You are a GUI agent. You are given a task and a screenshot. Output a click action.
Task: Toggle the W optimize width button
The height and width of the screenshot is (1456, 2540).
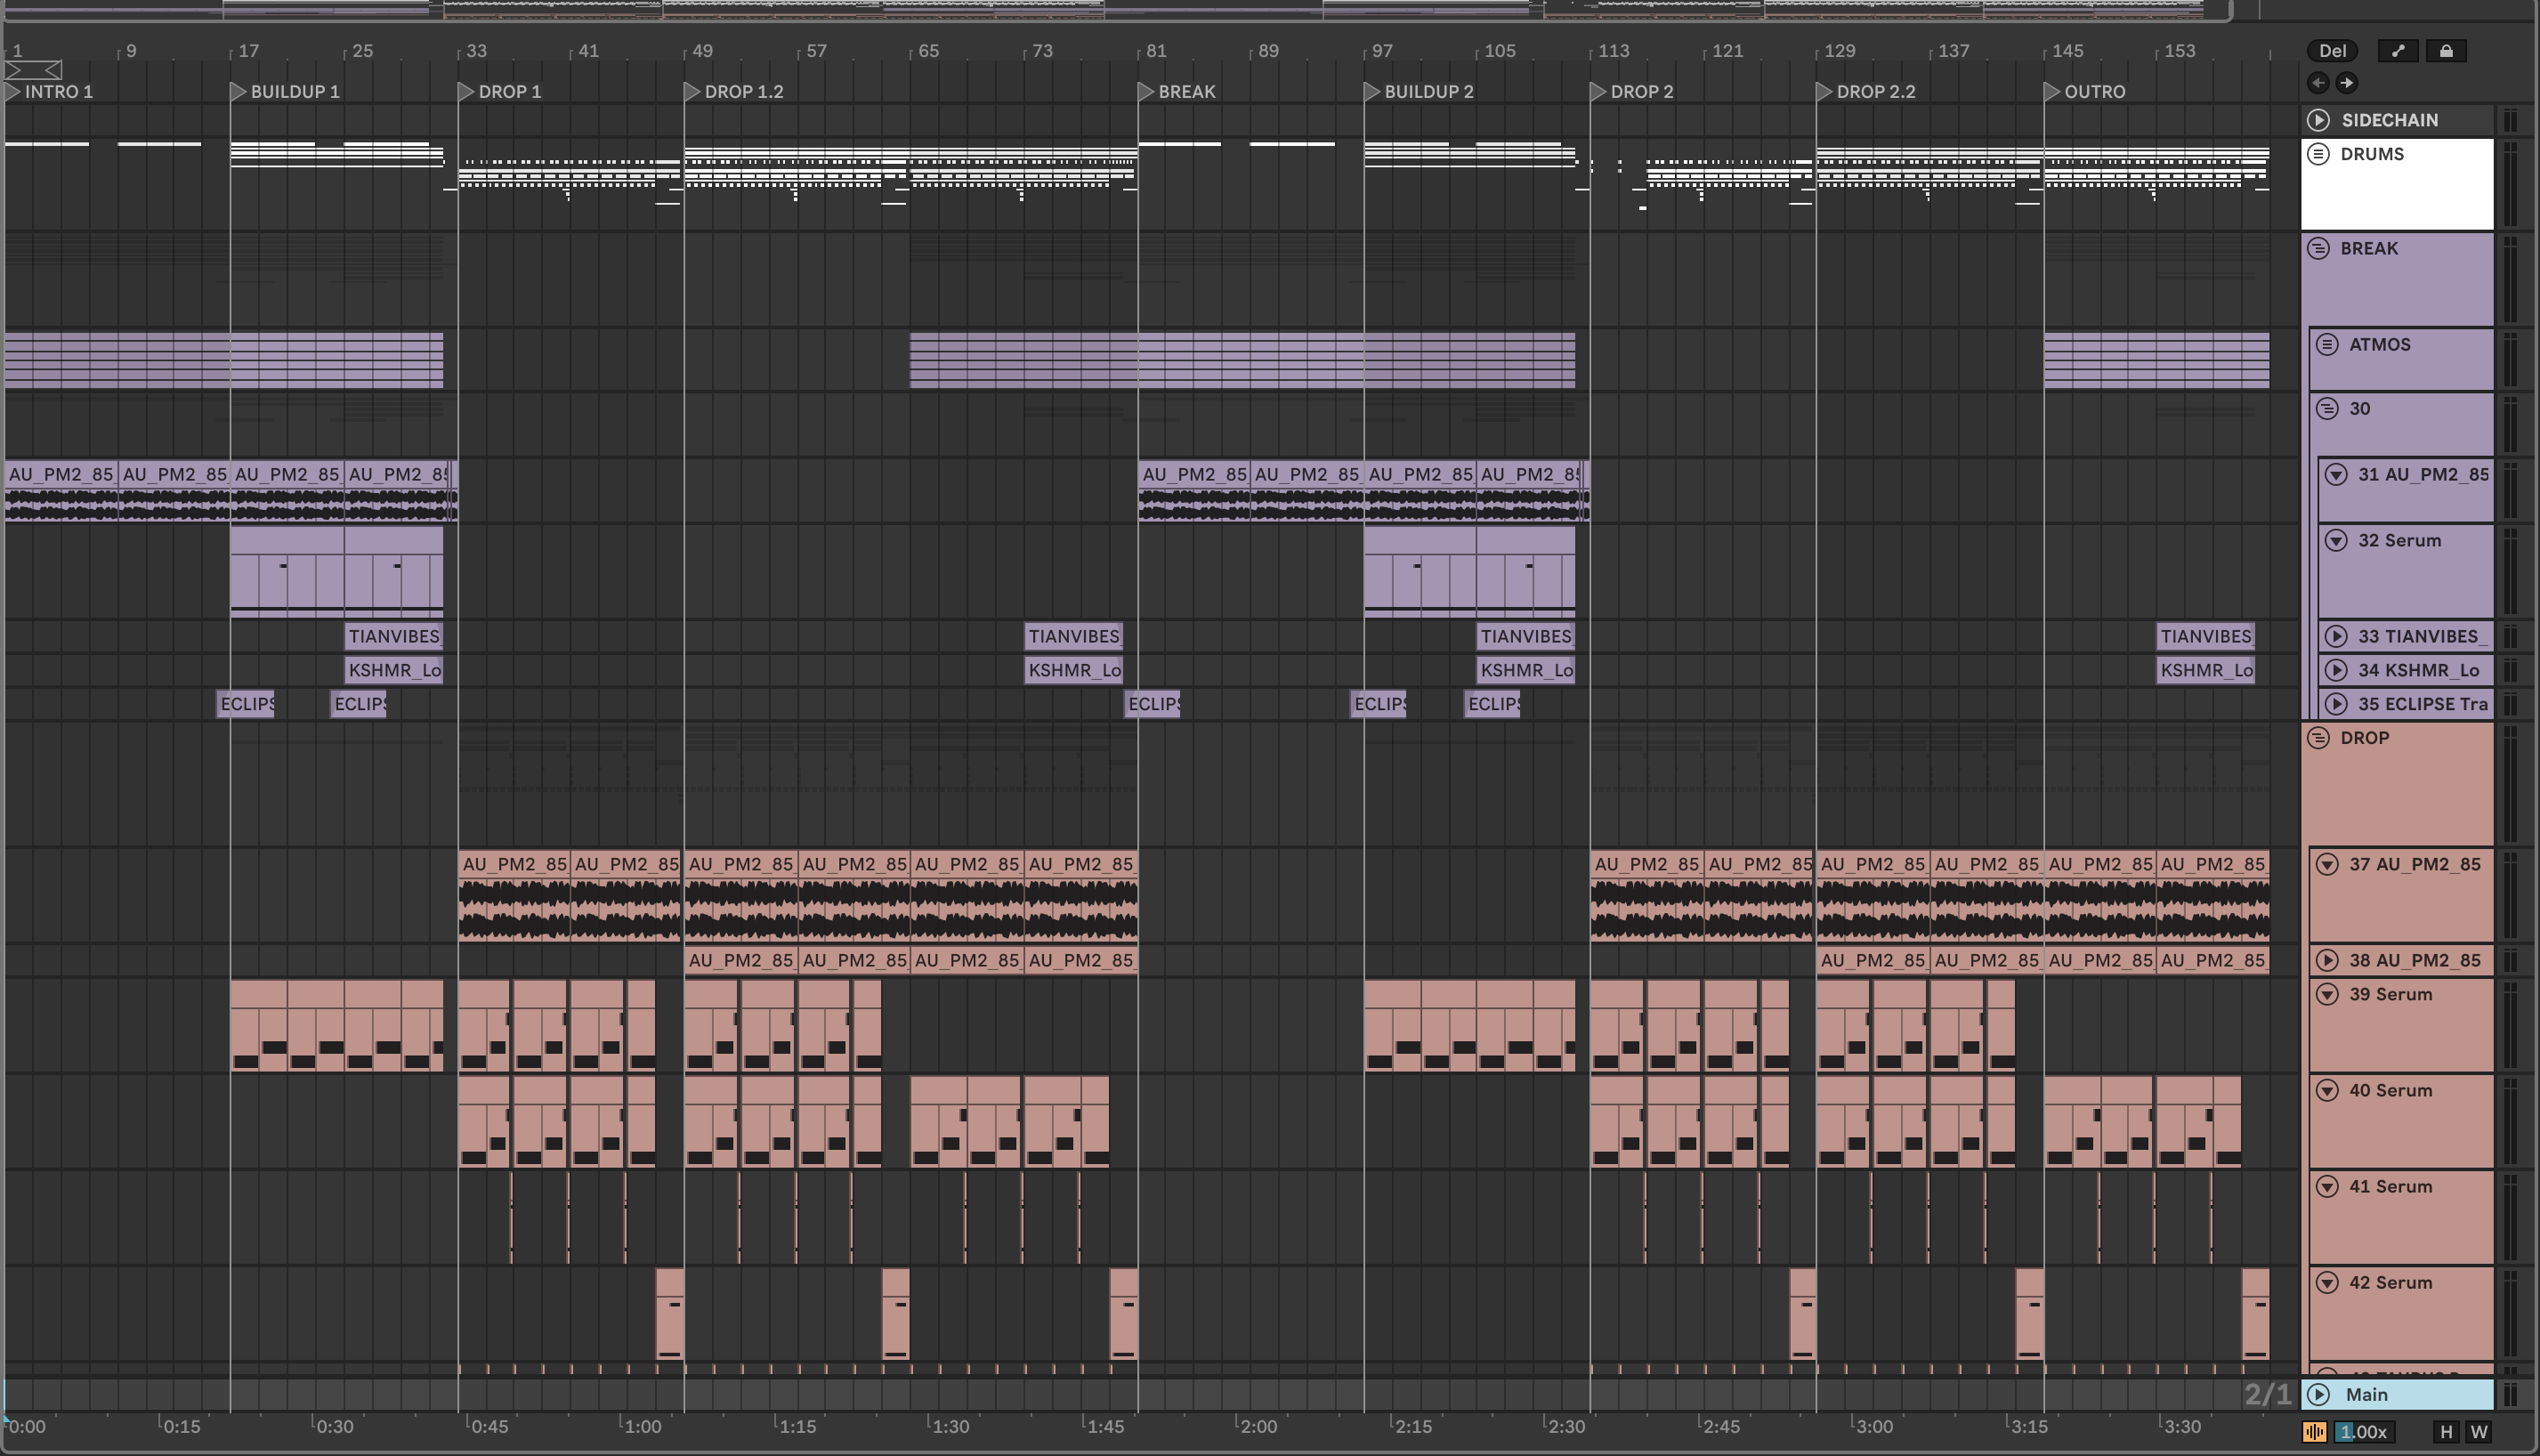click(2478, 1432)
